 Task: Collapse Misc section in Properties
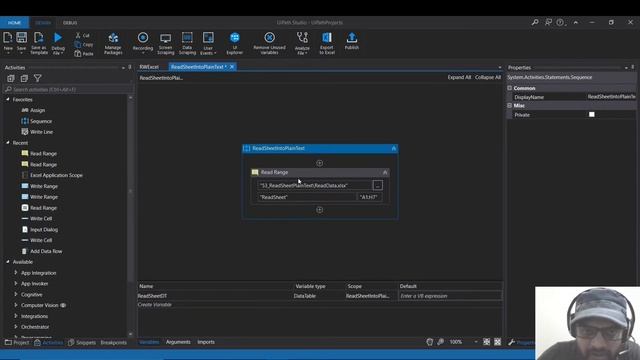(x=510, y=106)
